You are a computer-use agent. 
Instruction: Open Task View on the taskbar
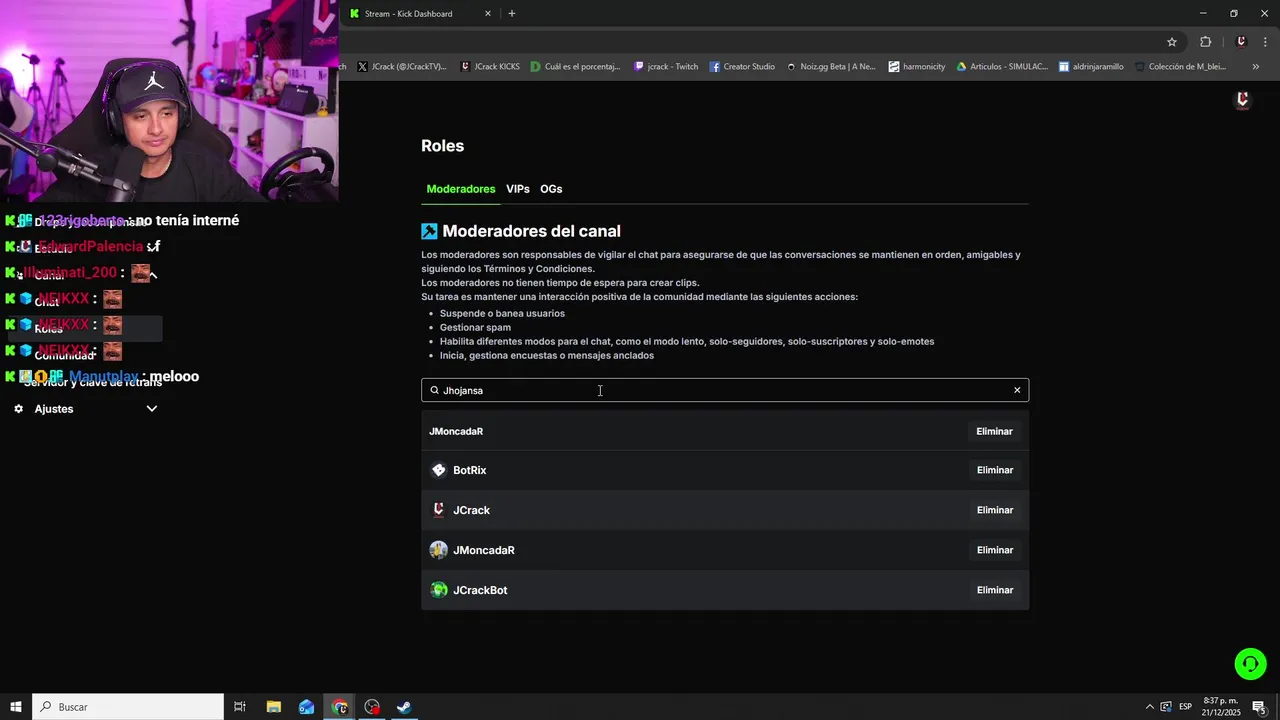(240, 707)
